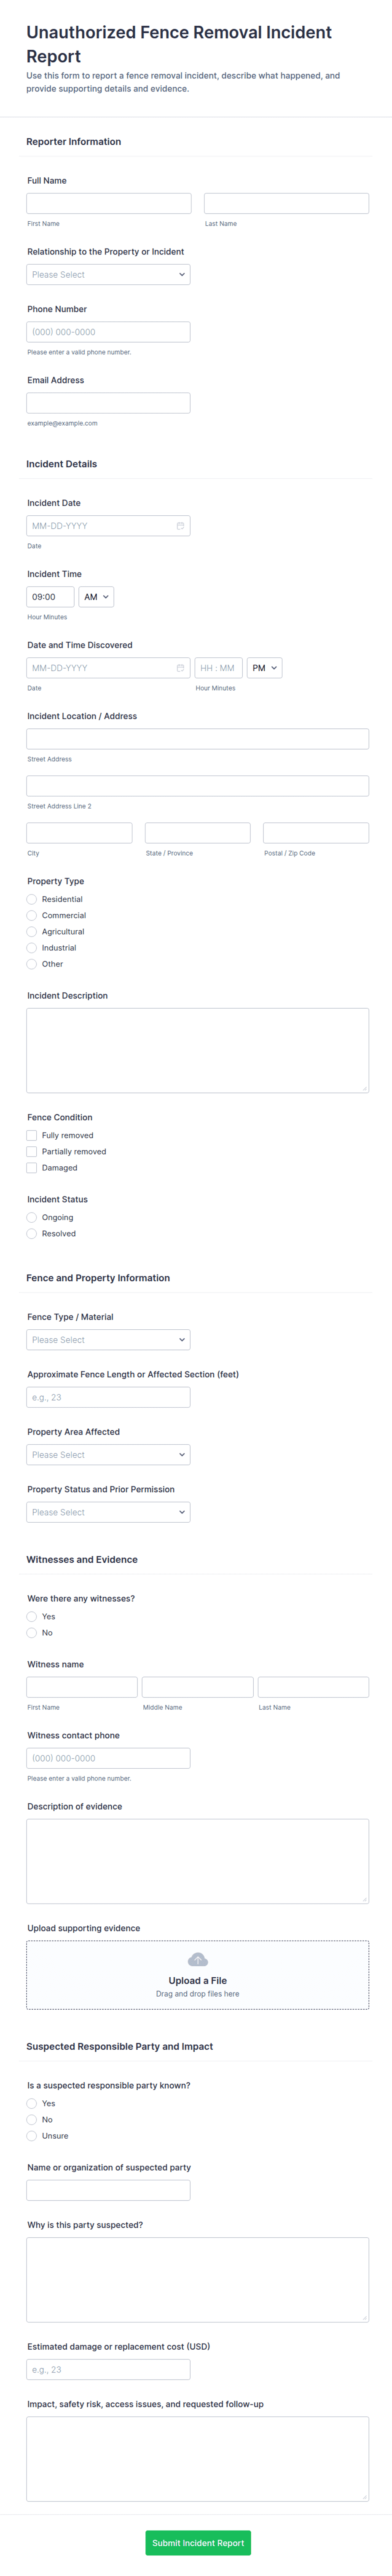Click the Estimated damage cost field
Screen dimensions: 392x2576
pyautogui.click(x=108, y=2370)
